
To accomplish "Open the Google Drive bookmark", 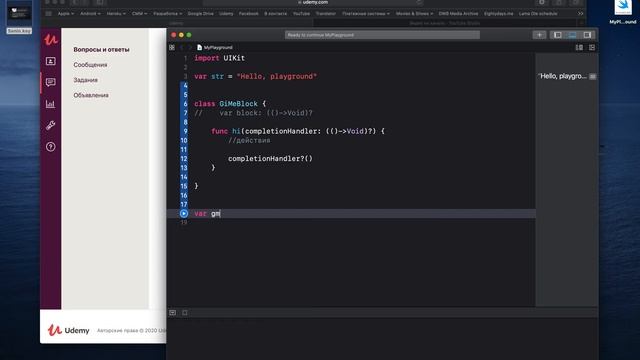I will pyautogui.click(x=200, y=13).
